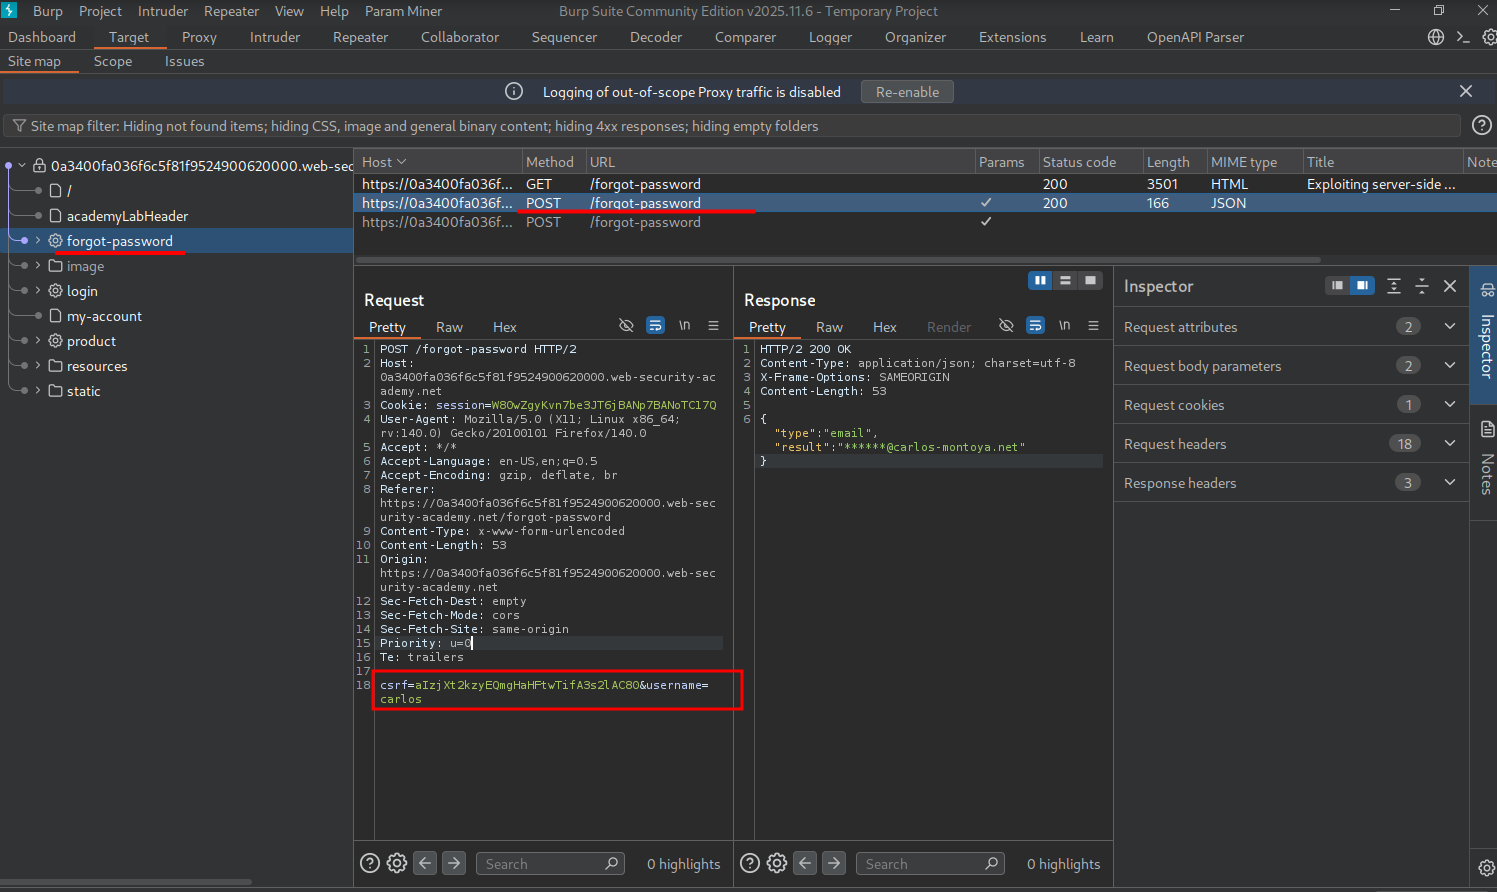
Task: Click the site map tree horizontal scrollbar
Action: point(126,882)
